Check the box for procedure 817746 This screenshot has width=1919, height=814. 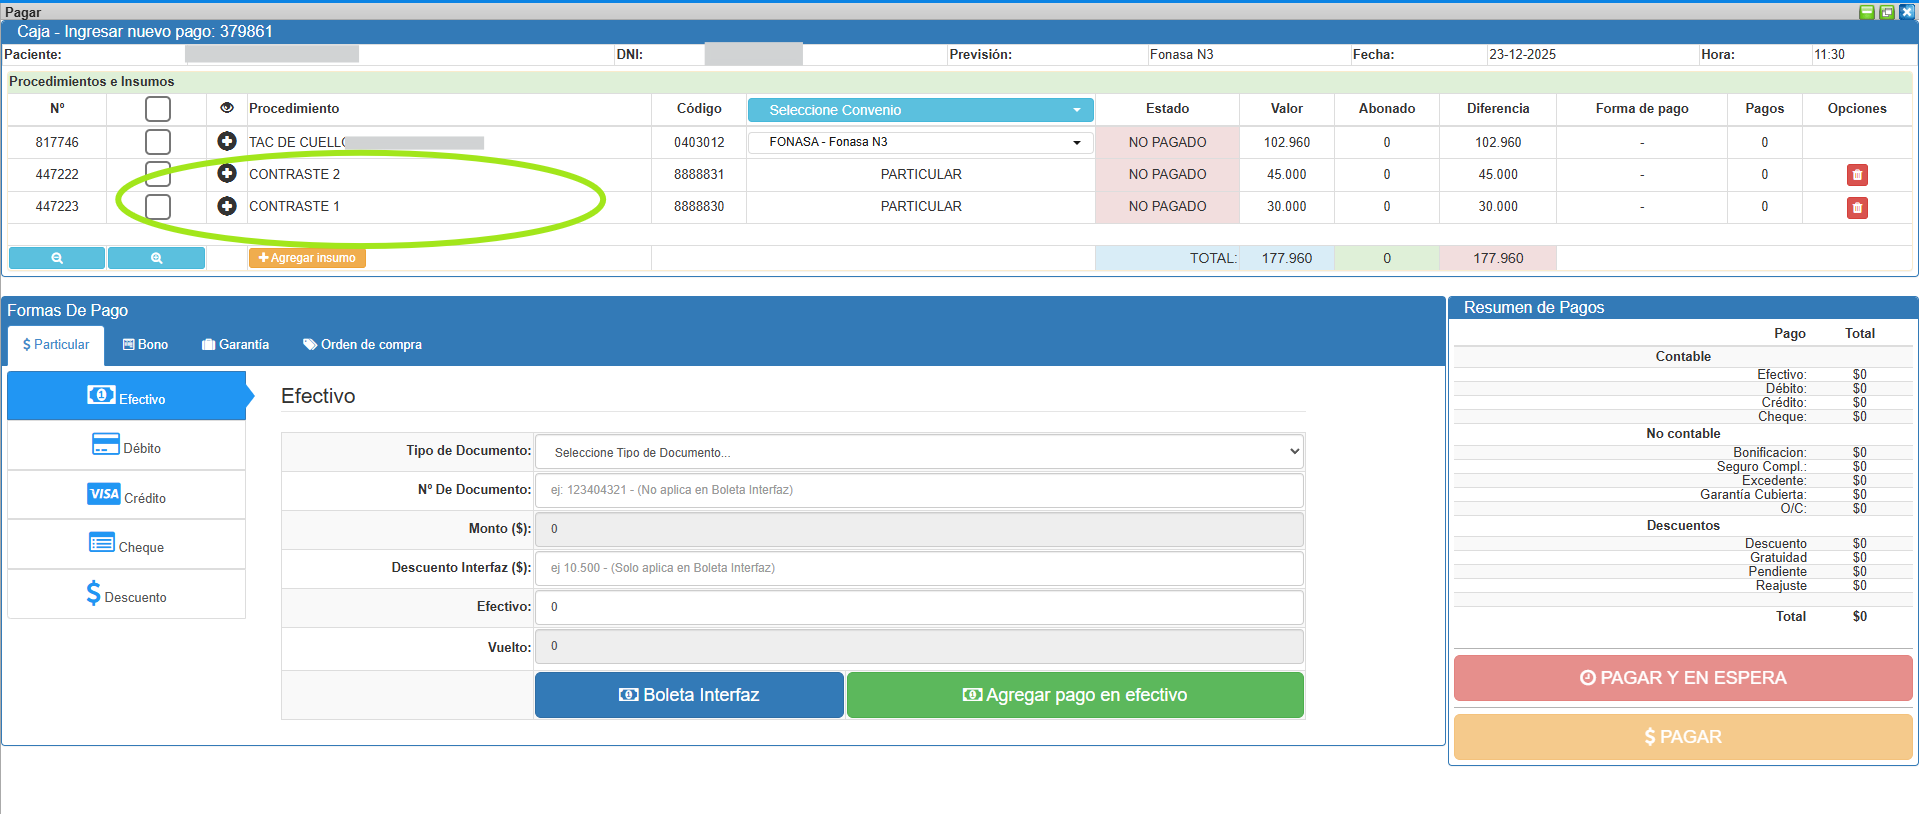click(x=158, y=142)
